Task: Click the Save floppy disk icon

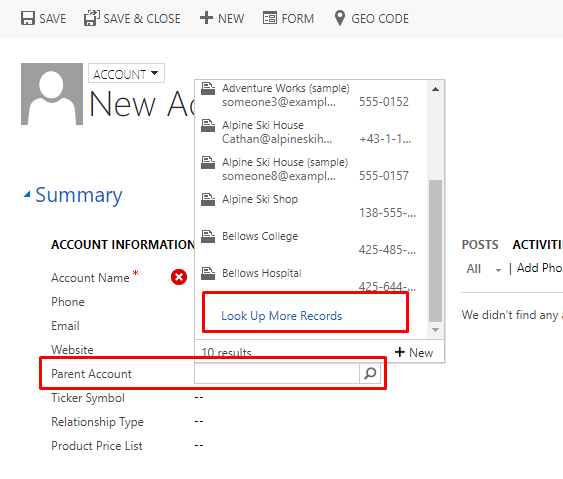Action: pos(28,18)
